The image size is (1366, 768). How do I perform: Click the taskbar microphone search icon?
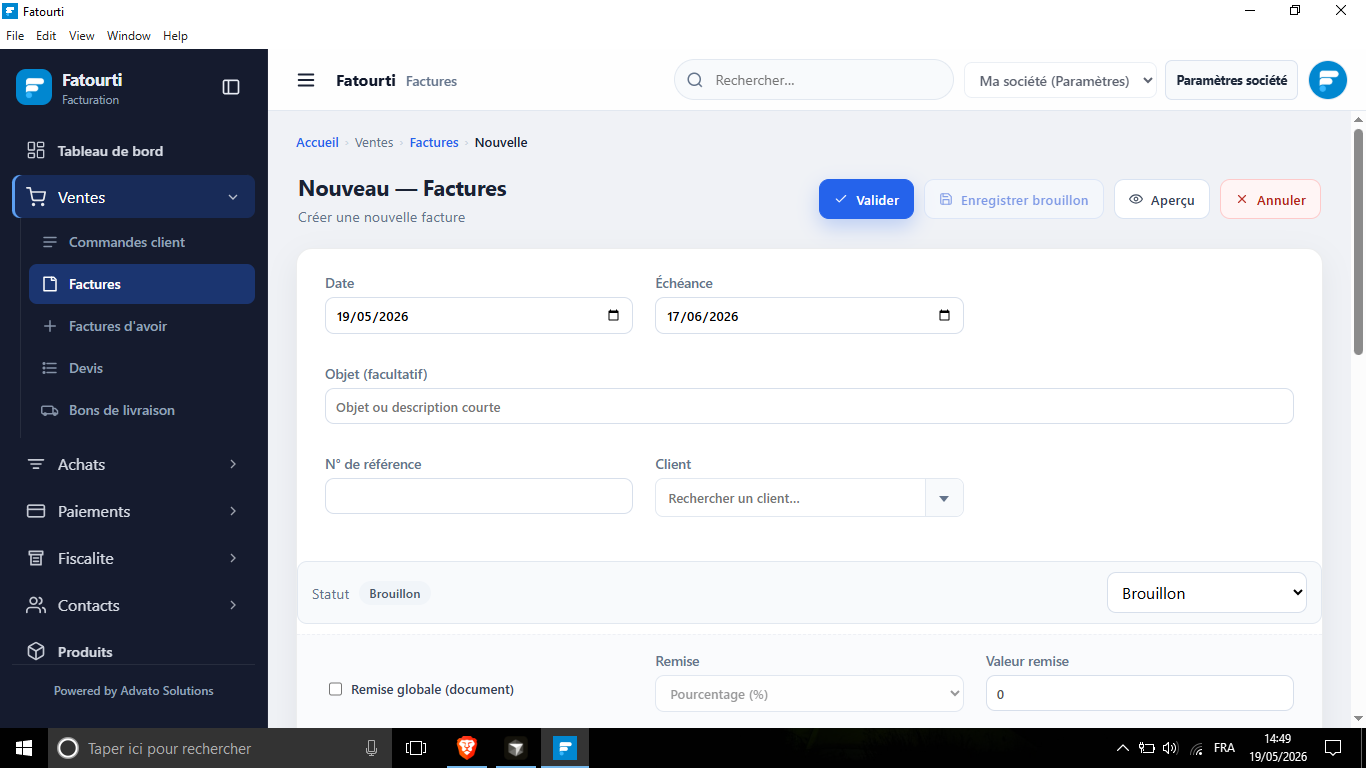372,748
